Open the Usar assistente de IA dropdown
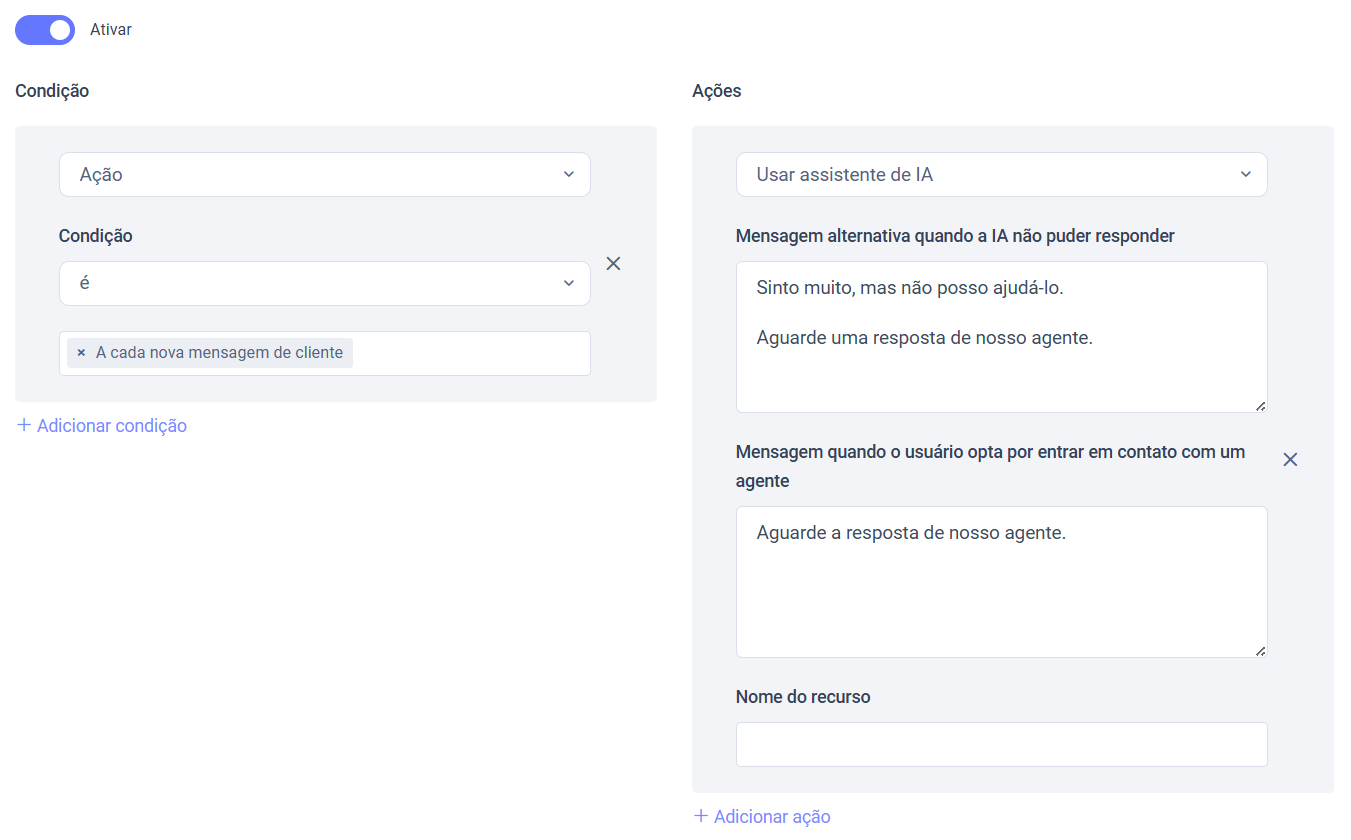 click(1001, 174)
